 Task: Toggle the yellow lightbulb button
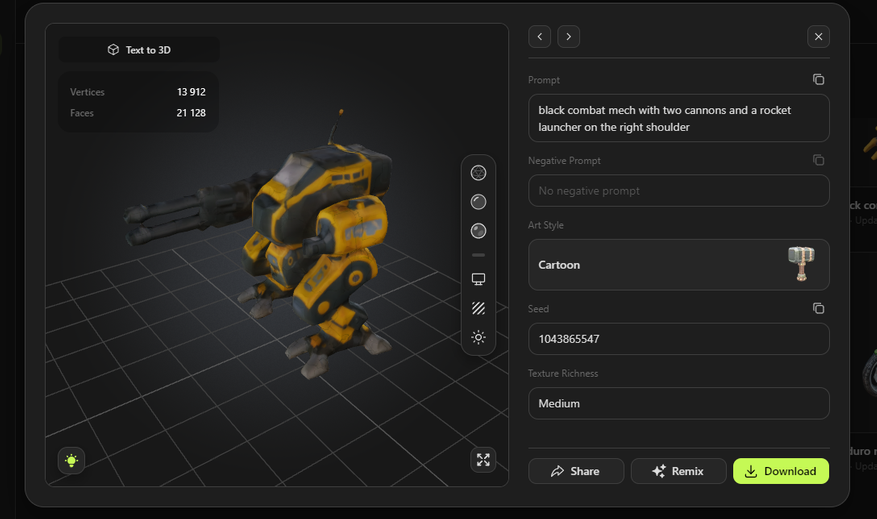71,461
